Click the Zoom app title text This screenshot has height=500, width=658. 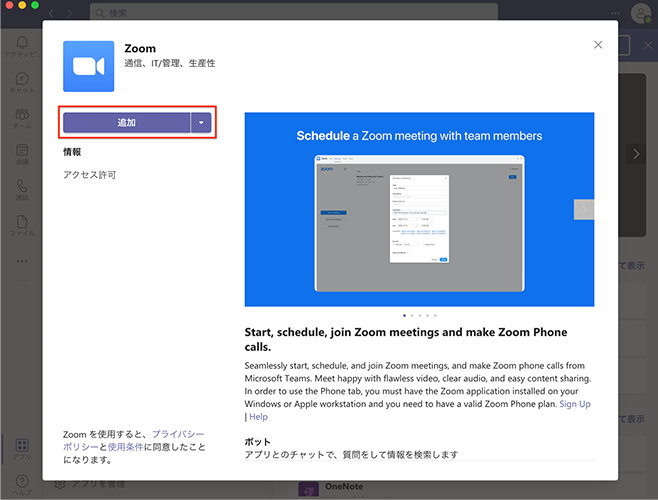click(140, 49)
